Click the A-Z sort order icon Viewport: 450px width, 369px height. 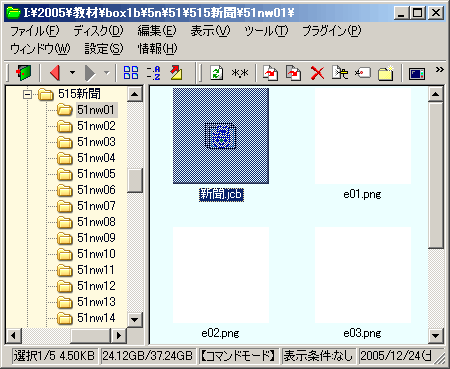154,73
